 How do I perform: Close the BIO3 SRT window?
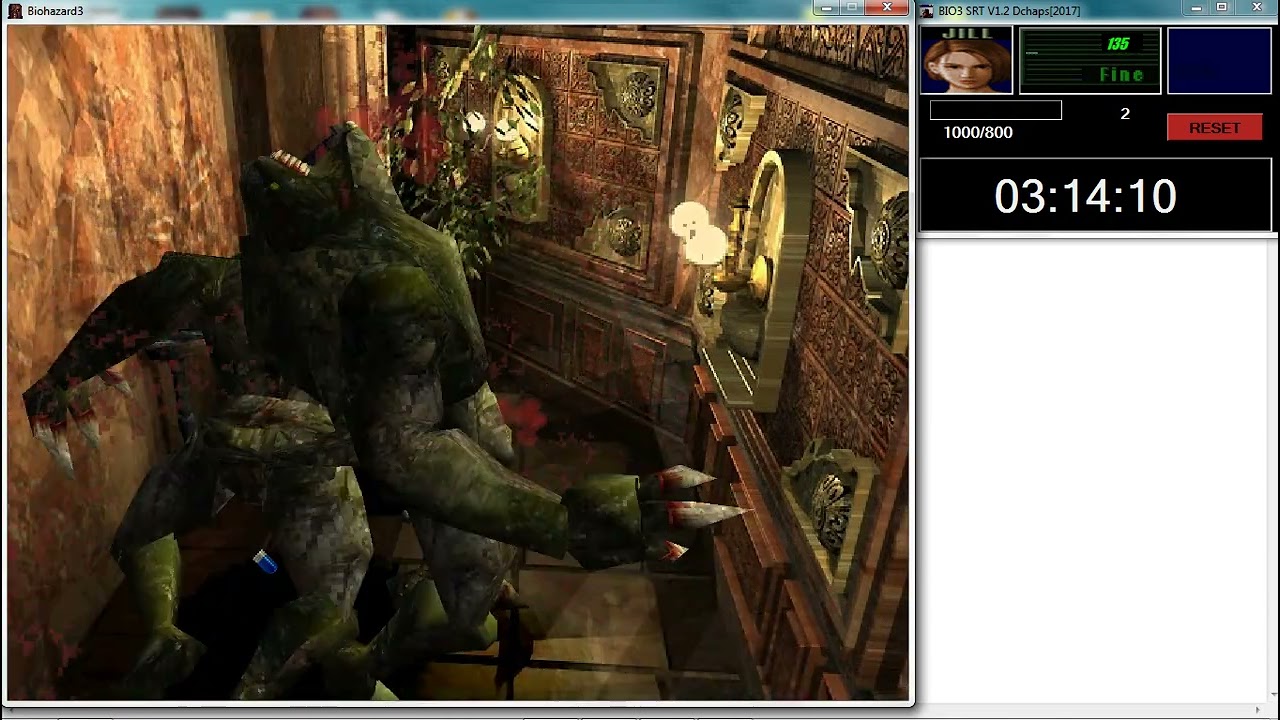[1256, 8]
